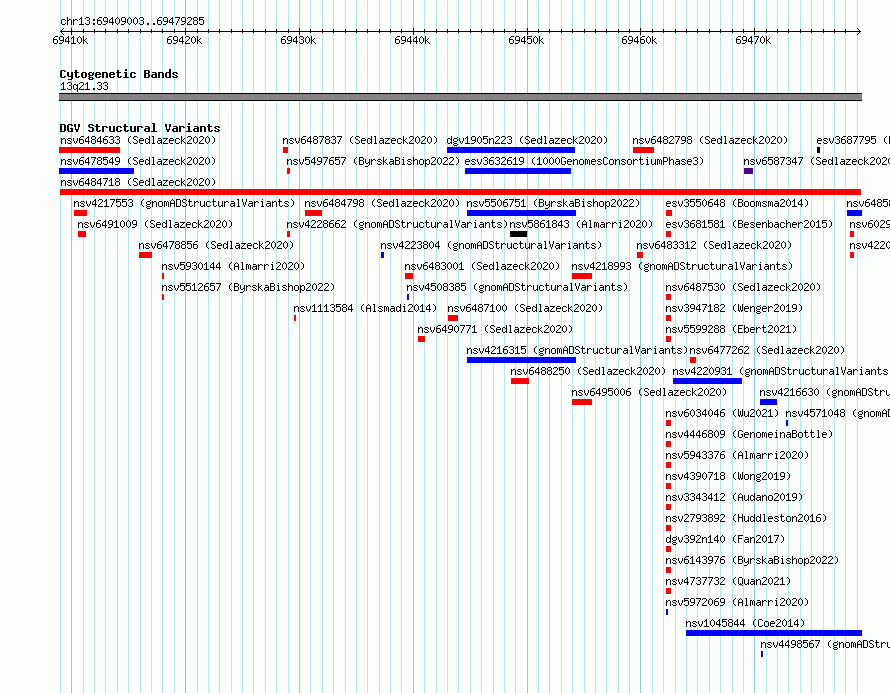Click nsv4223804 gnomAD variant label
The image size is (890, 693).
click(492, 245)
